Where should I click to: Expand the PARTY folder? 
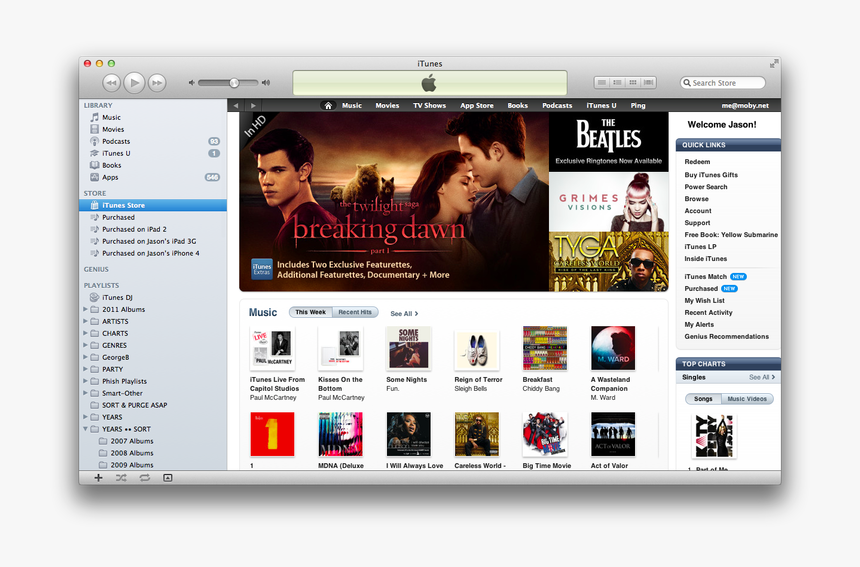tap(86, 369)
